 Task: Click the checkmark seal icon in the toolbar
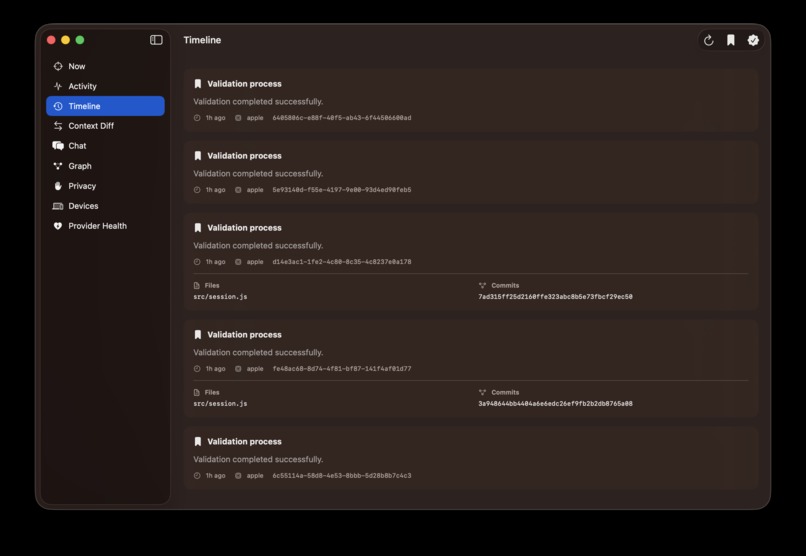point(753,40)
